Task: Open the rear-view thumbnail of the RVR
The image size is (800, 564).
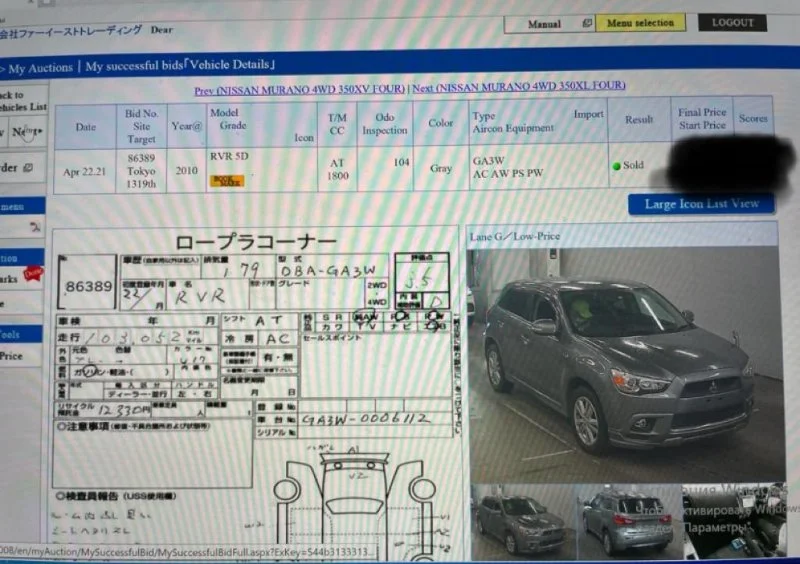Action: coord(630,521)
